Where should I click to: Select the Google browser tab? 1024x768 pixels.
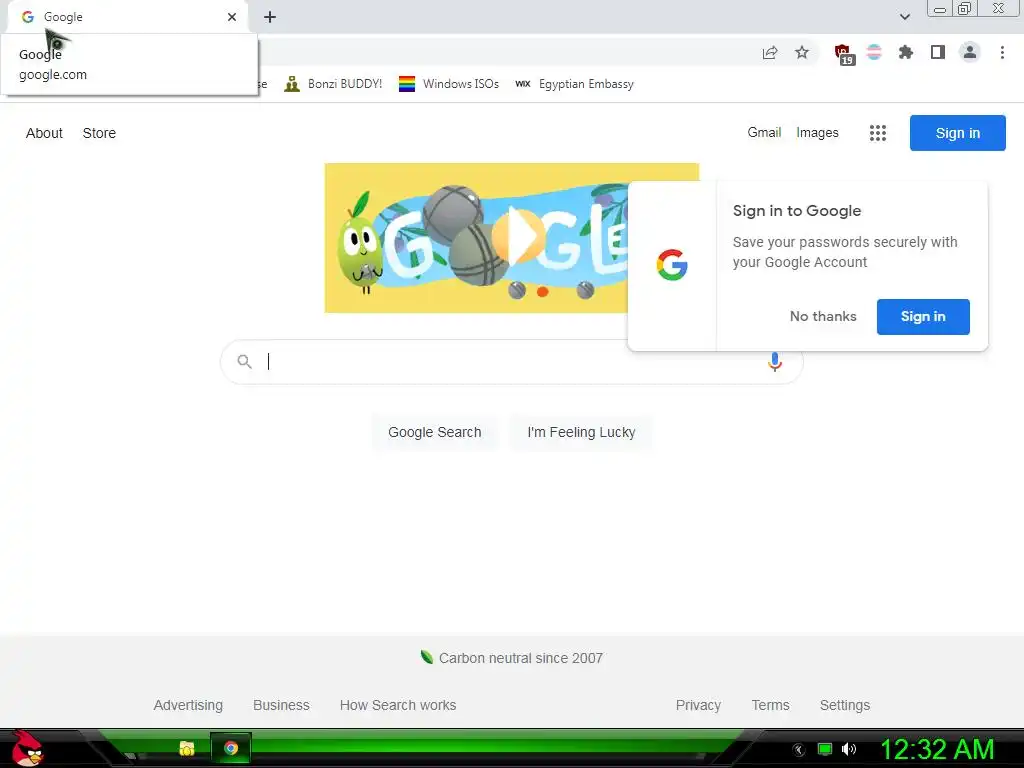[x=127, y=17]
